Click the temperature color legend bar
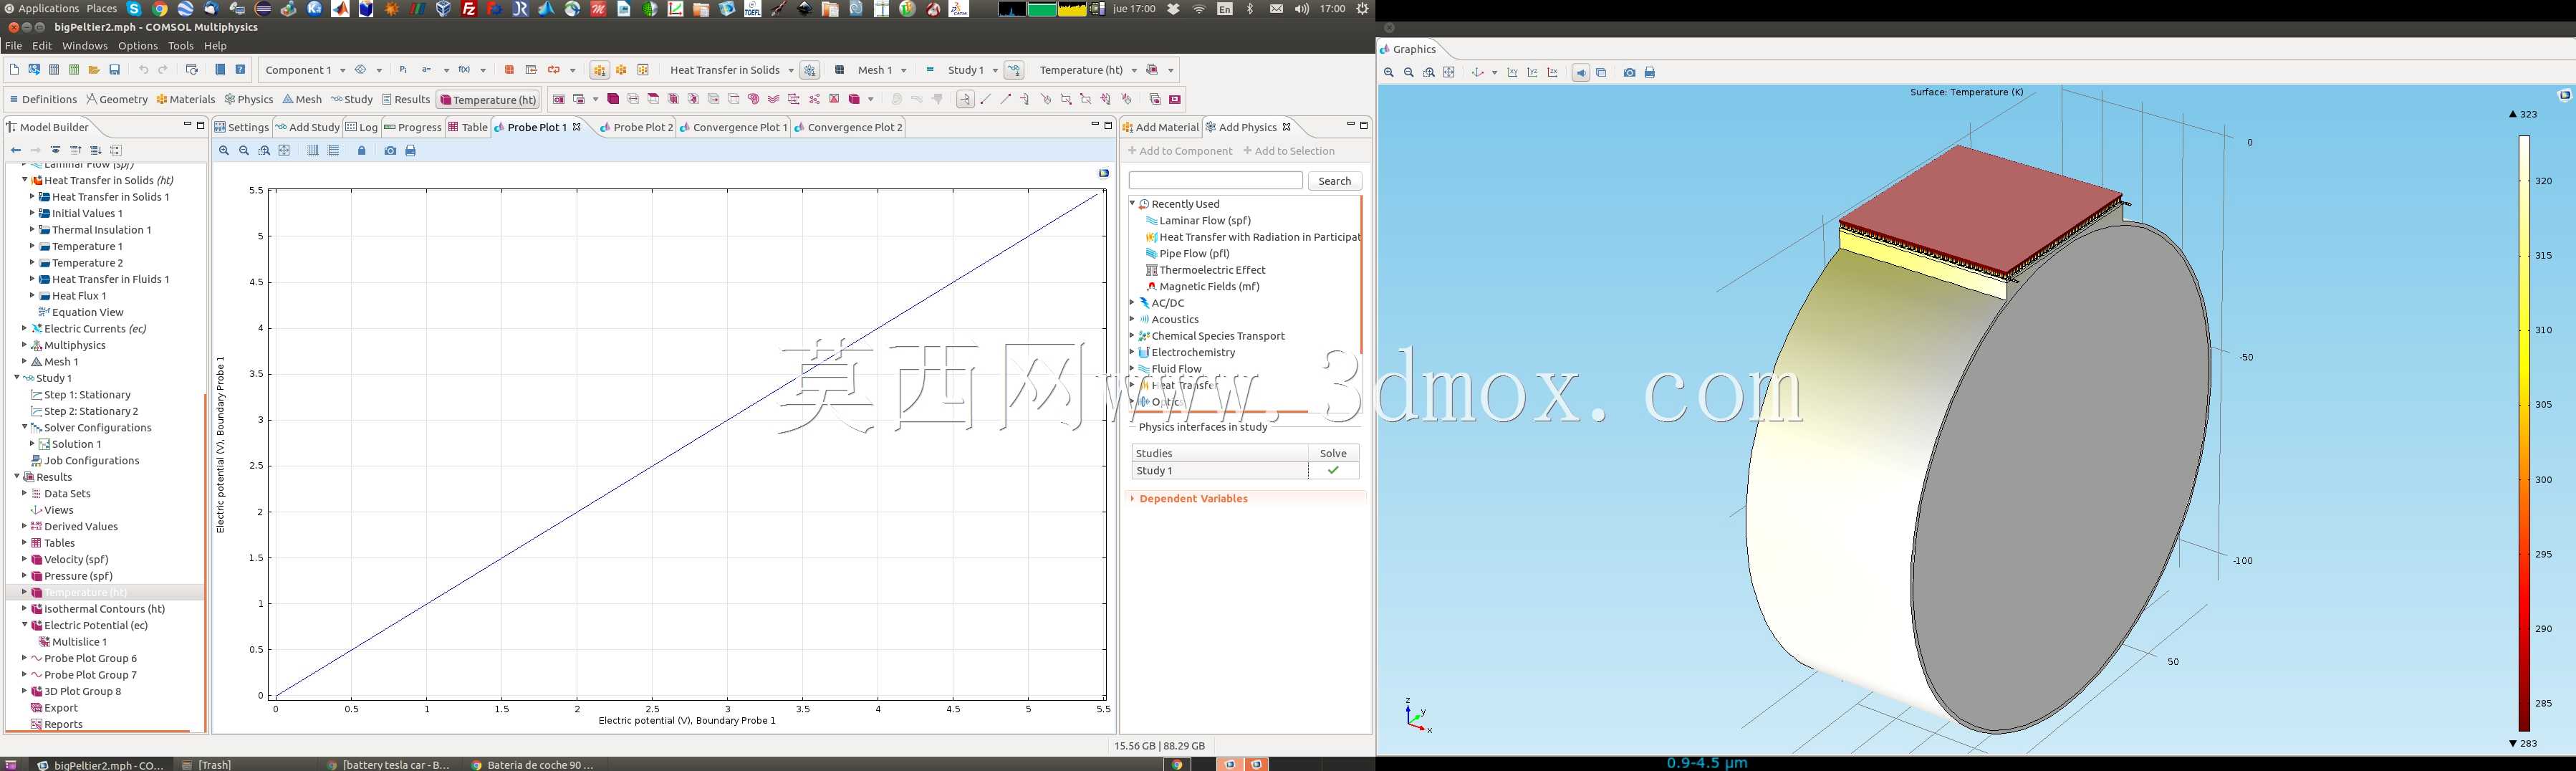 coord(2524,433)
